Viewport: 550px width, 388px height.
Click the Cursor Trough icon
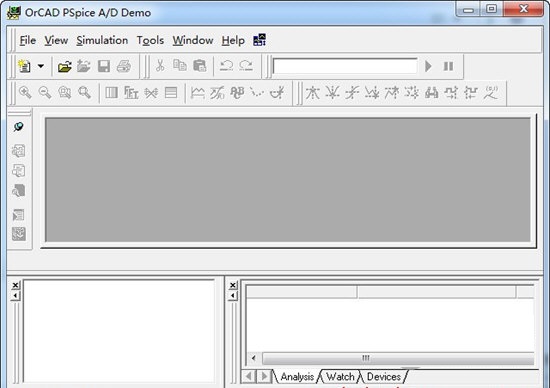coord(332,93)
